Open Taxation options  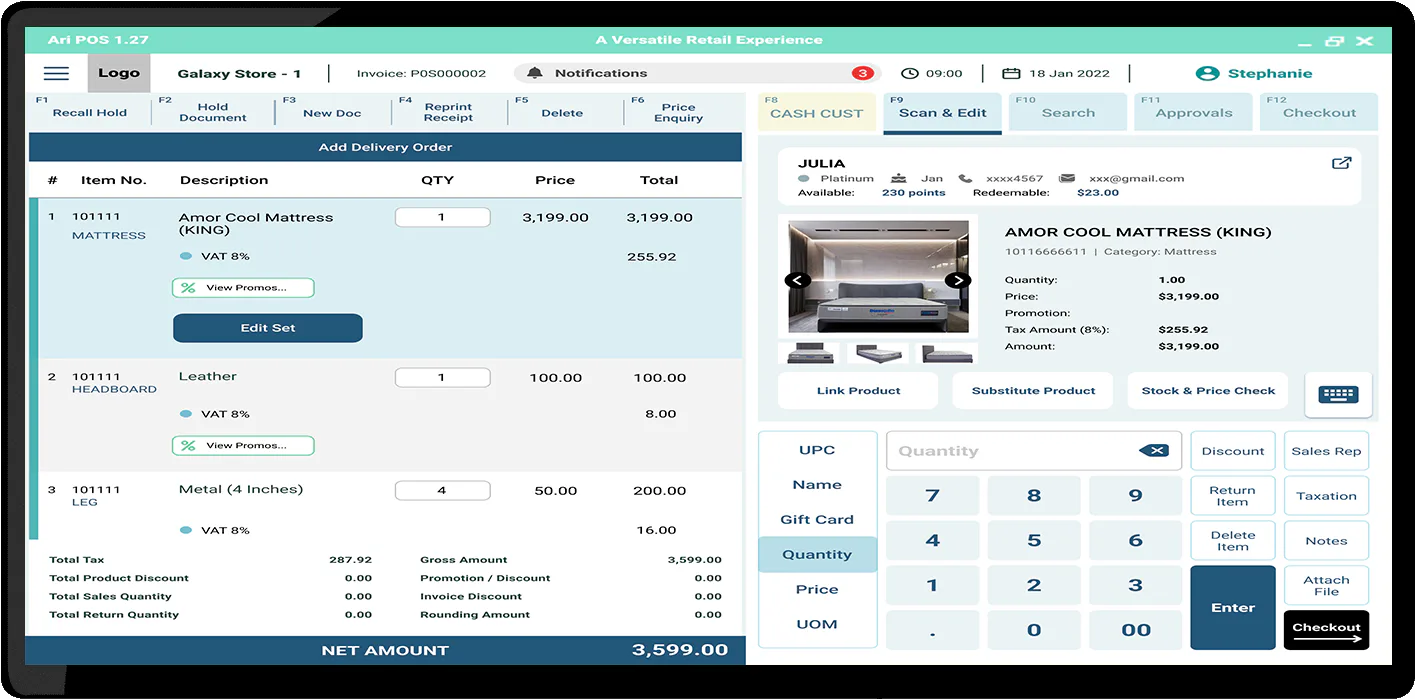pos(1326,496)
